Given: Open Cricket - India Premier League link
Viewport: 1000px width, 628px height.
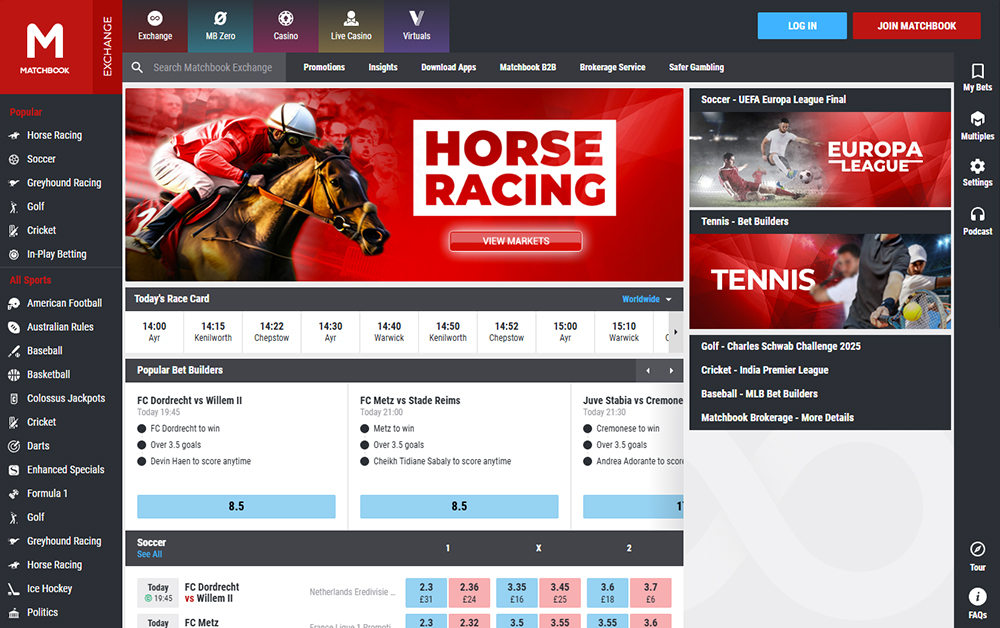Looking at the screenshot, I should pyautogui.click(x=765, y=370).
